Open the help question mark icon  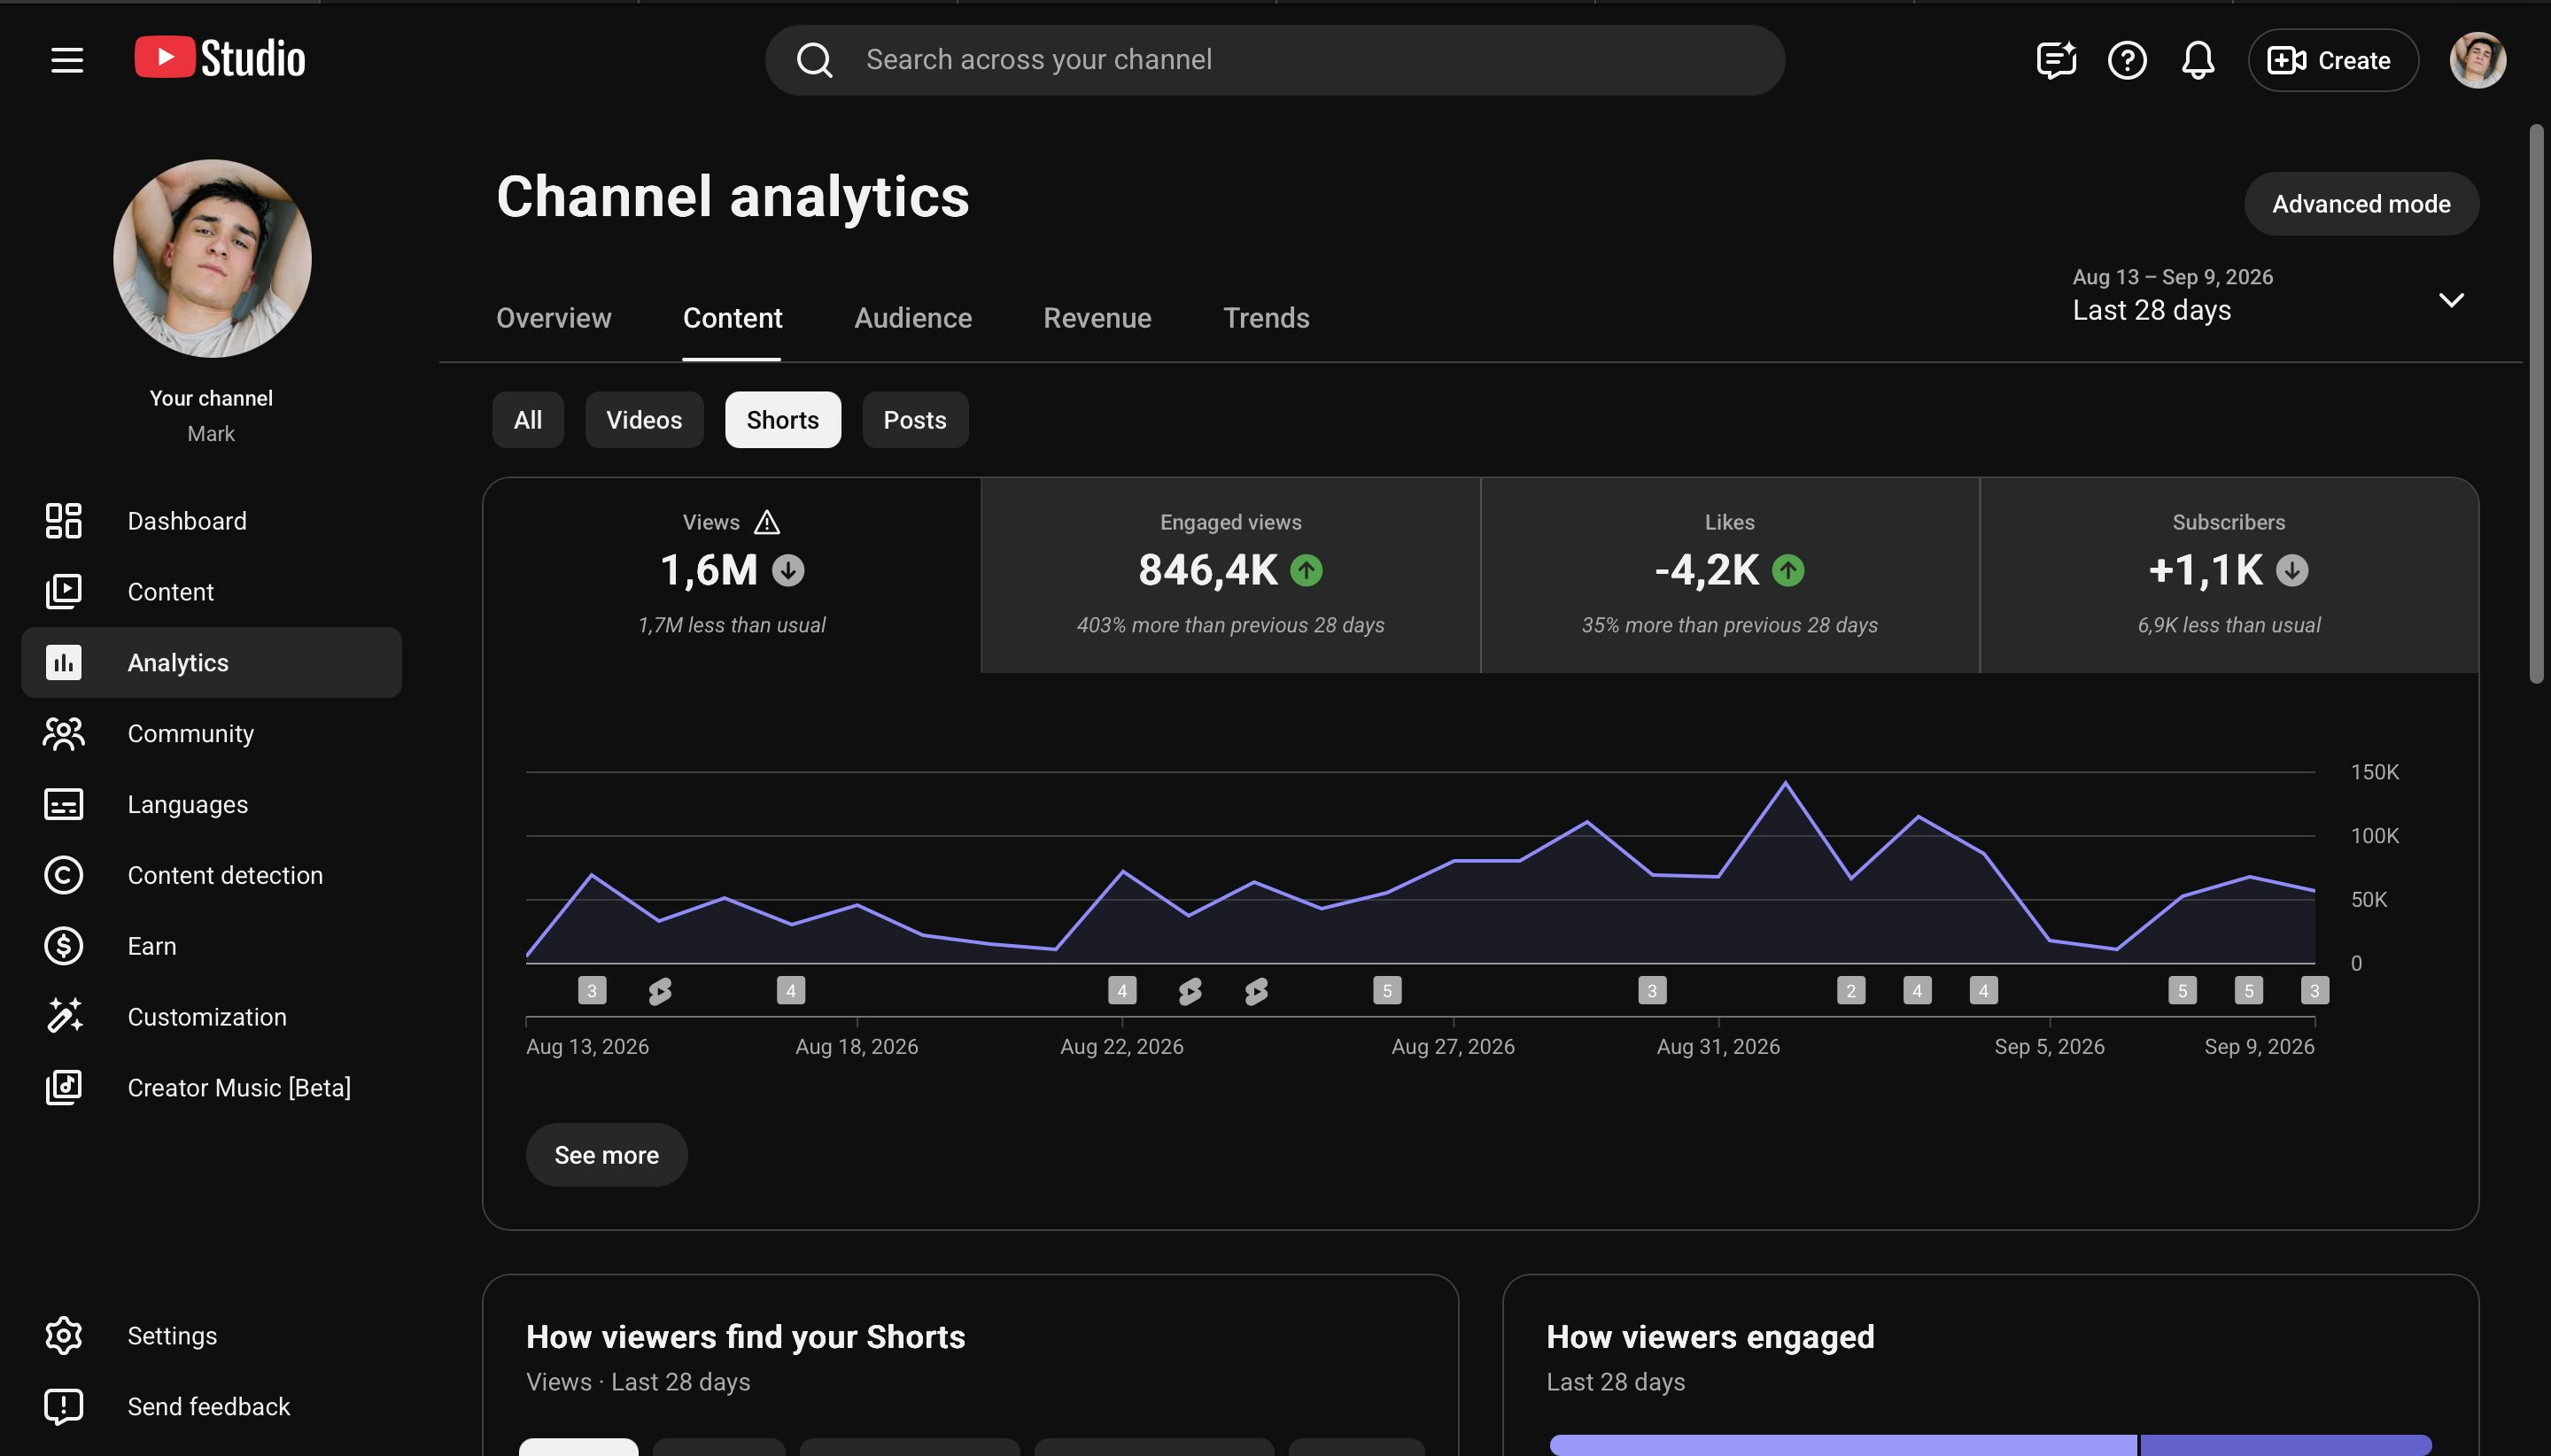(x=2127, y=60)
